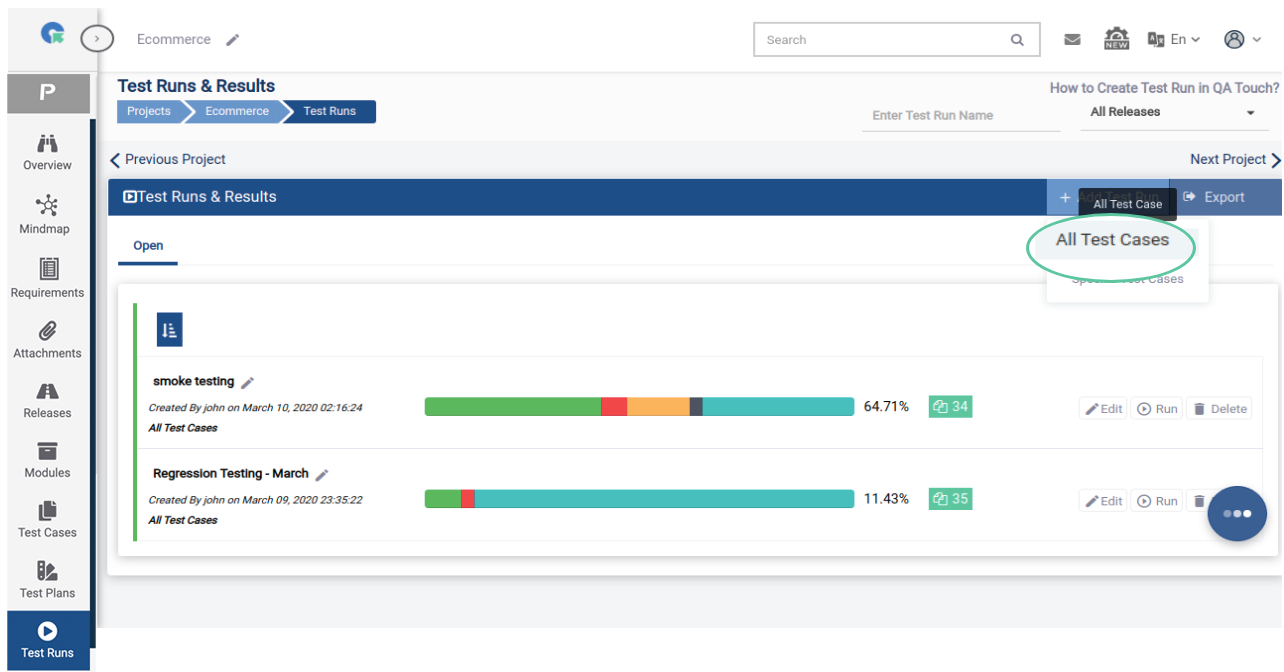Screen dimensions: 1284x672
Task: Open the How to Create Test Run link
Action: click(x=1164, y=88)
